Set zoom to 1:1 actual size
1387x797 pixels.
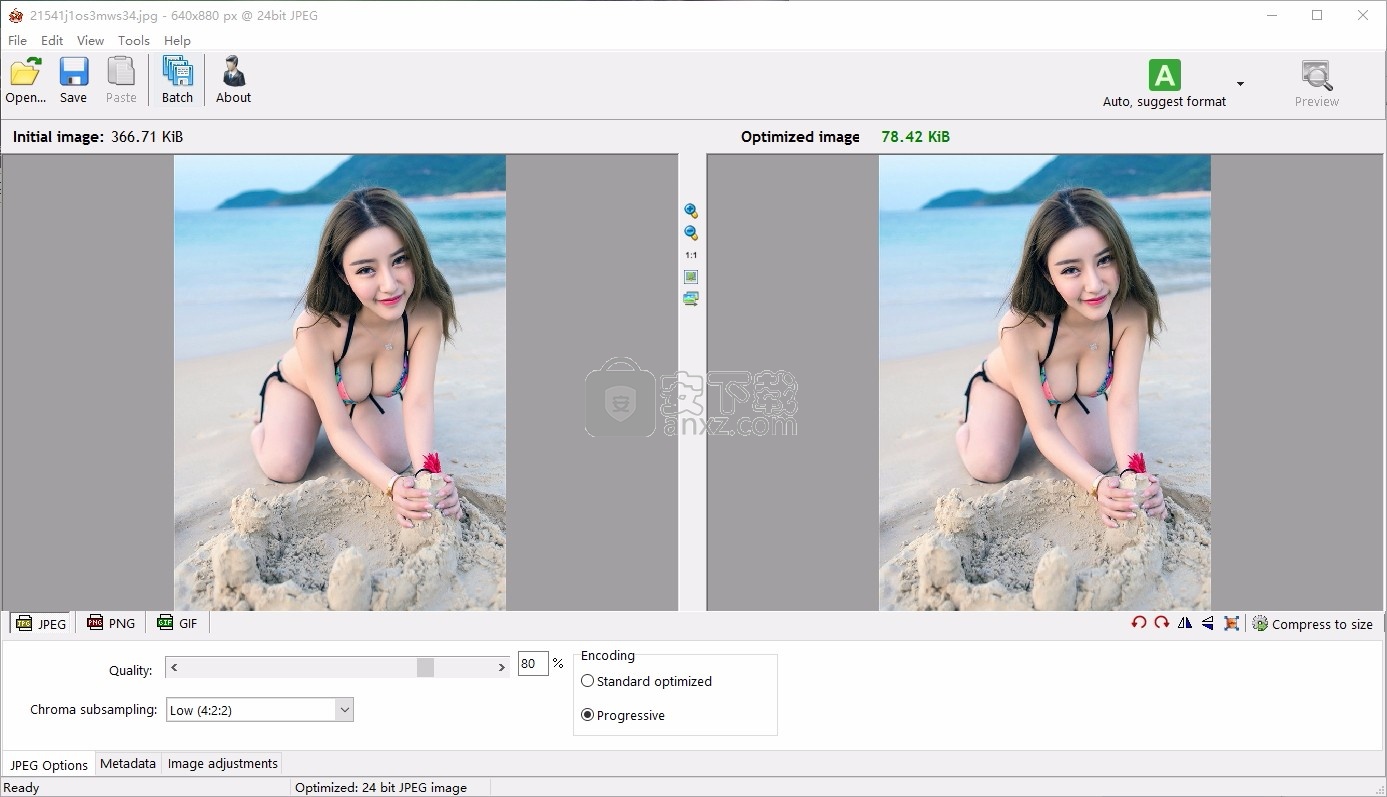pyautogui.click(x=691, y=255)
